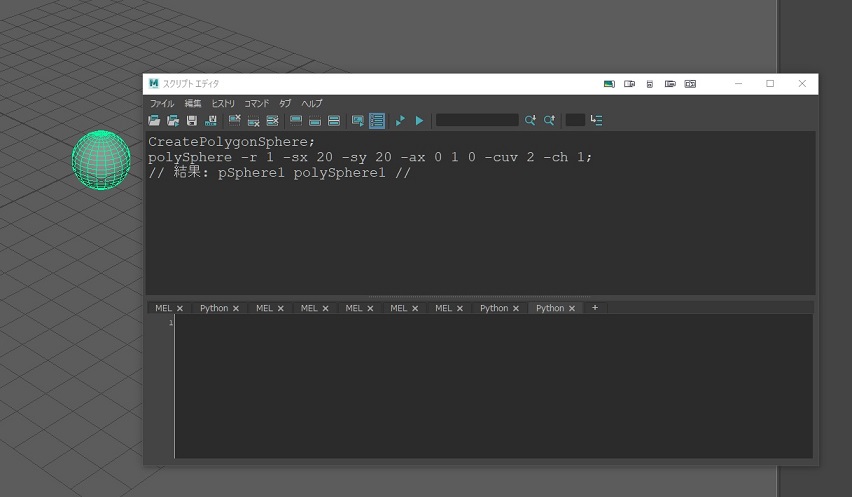
Task: Toggle the highlighted line numbers icon
Action: point(377,121)
